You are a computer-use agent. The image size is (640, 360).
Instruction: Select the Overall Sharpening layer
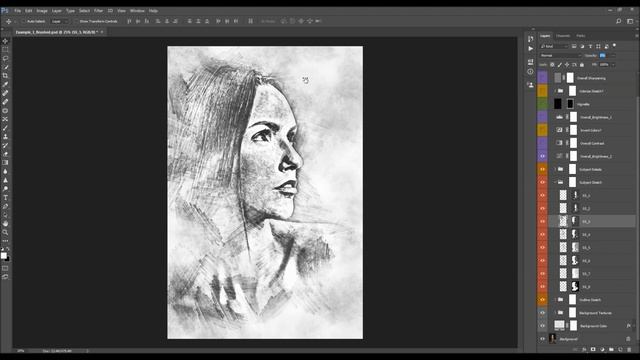591,78
